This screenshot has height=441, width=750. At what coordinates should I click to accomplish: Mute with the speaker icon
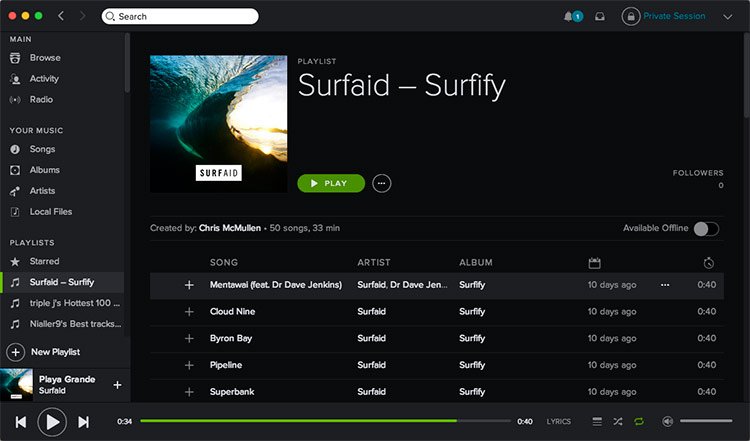(667, 422)
